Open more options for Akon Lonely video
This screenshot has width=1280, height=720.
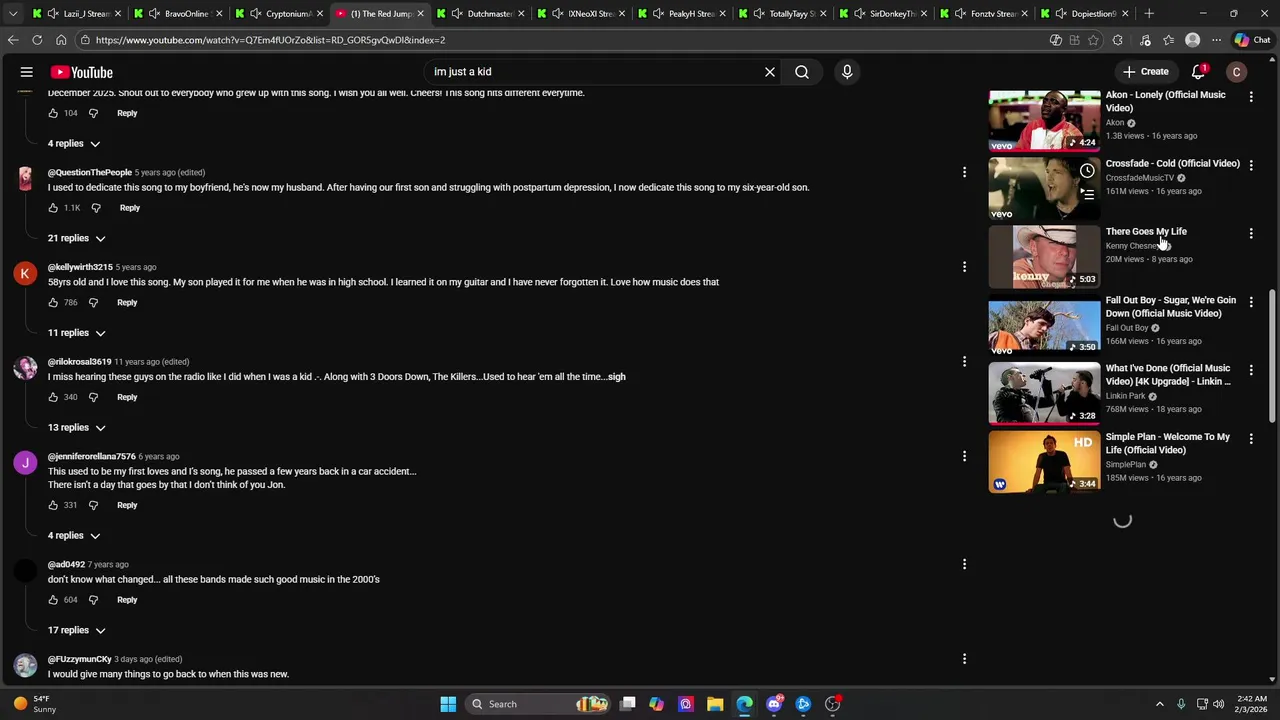pos(1251,96)
